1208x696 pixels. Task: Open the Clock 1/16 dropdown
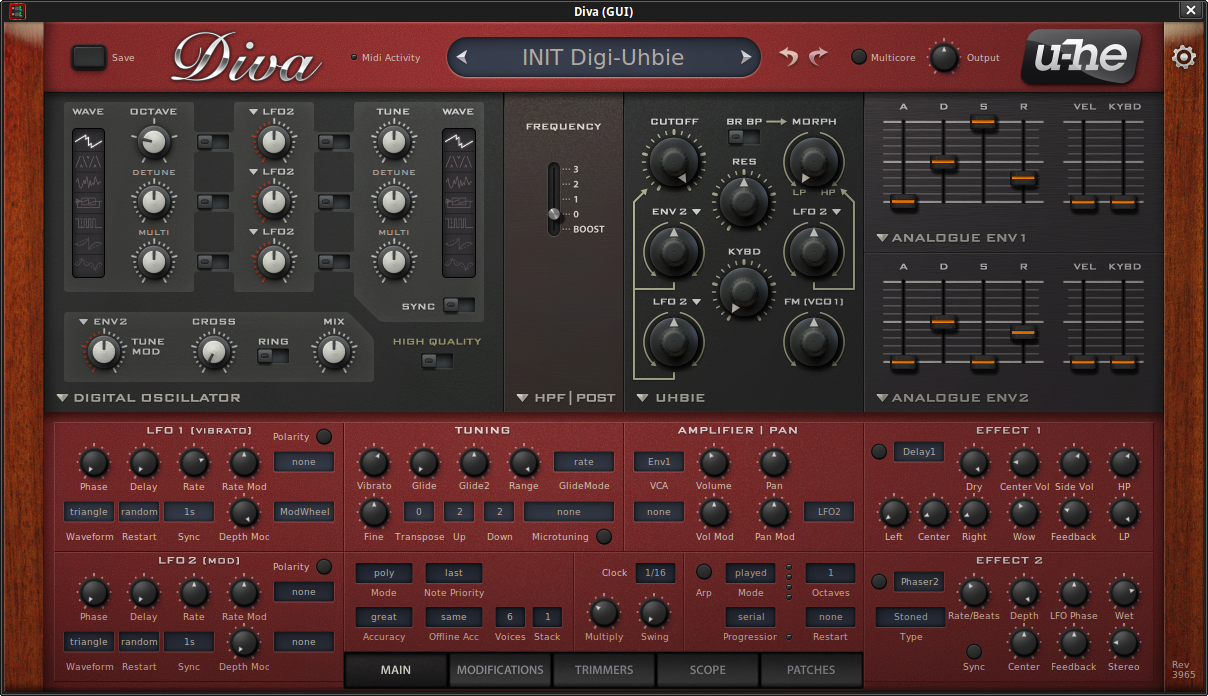tap(655, 573)
